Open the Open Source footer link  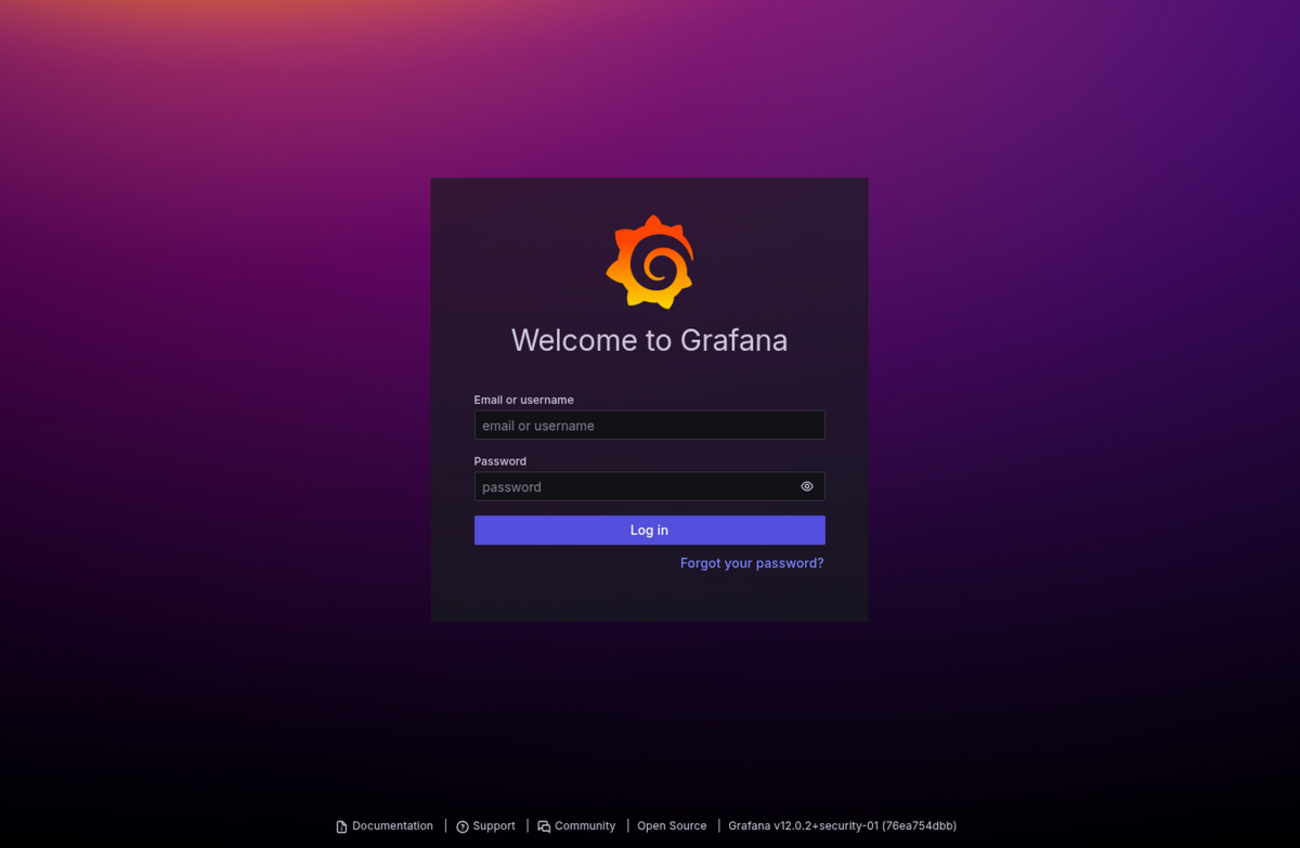coord(671,826)
